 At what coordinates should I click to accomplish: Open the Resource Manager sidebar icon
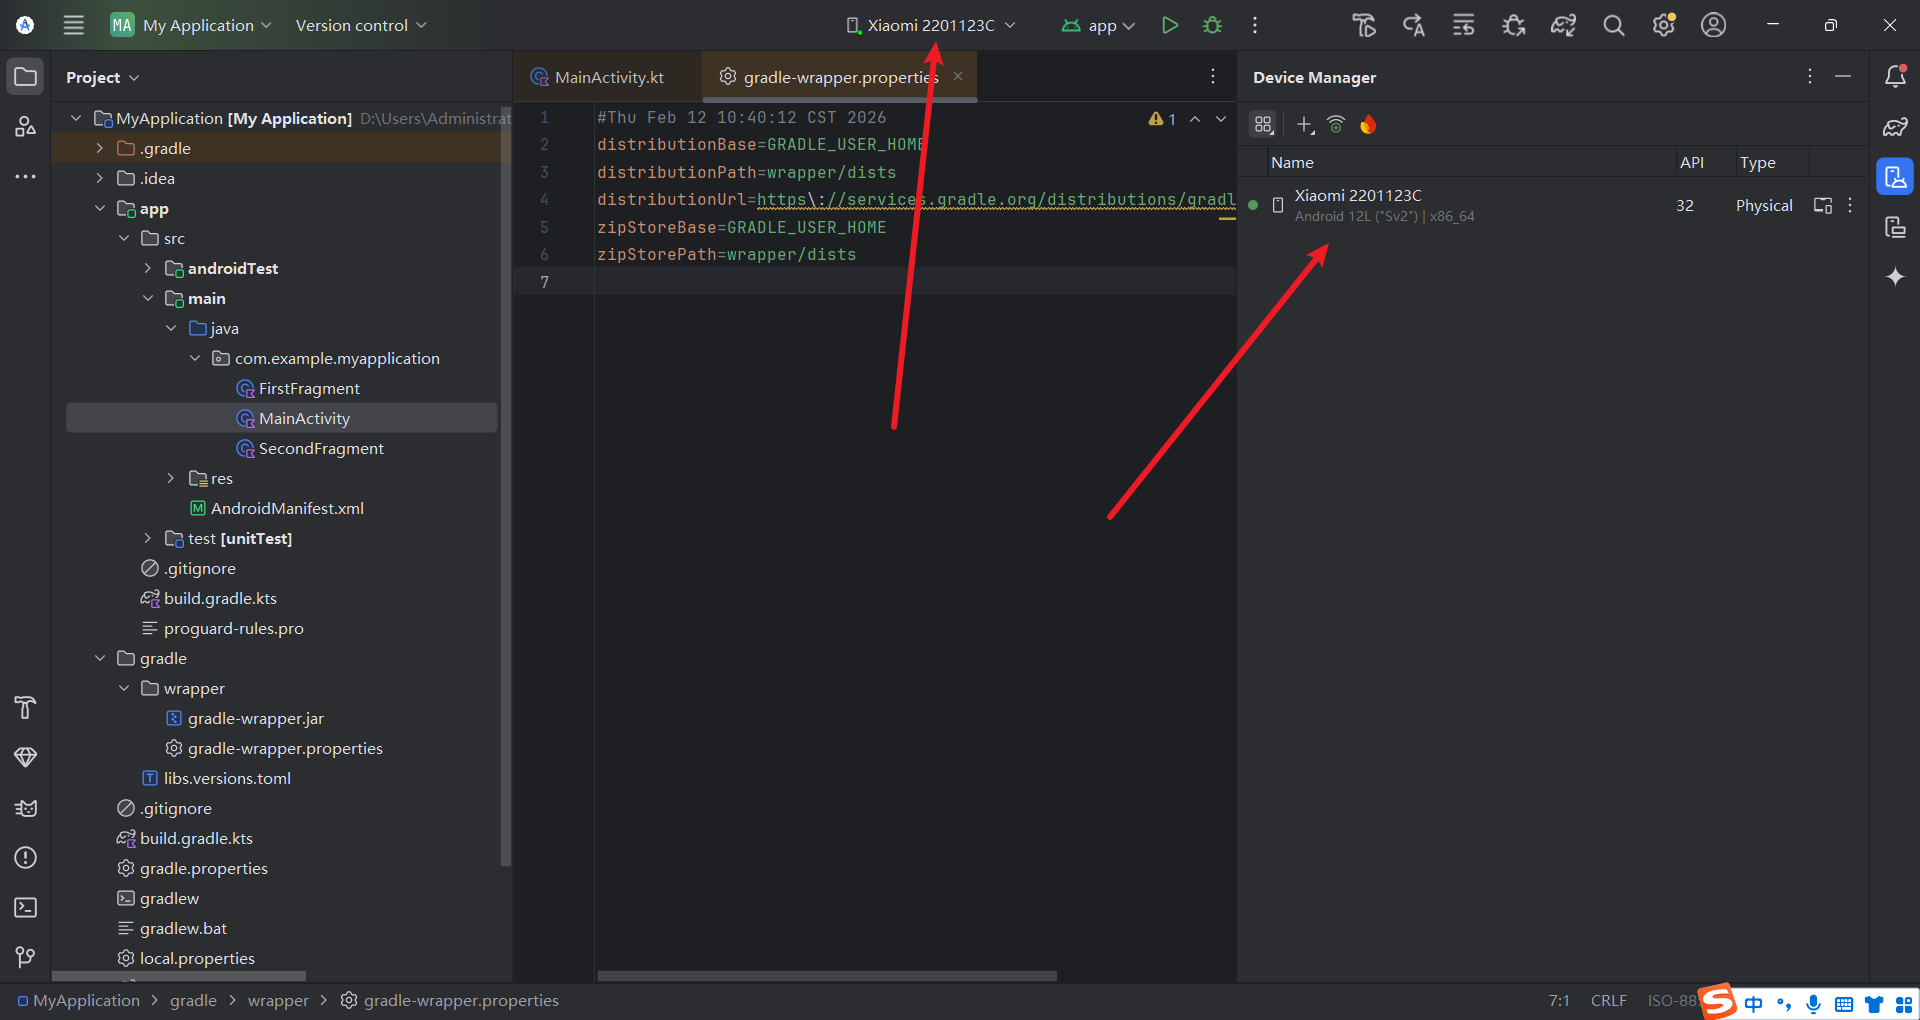pos(26,127)
